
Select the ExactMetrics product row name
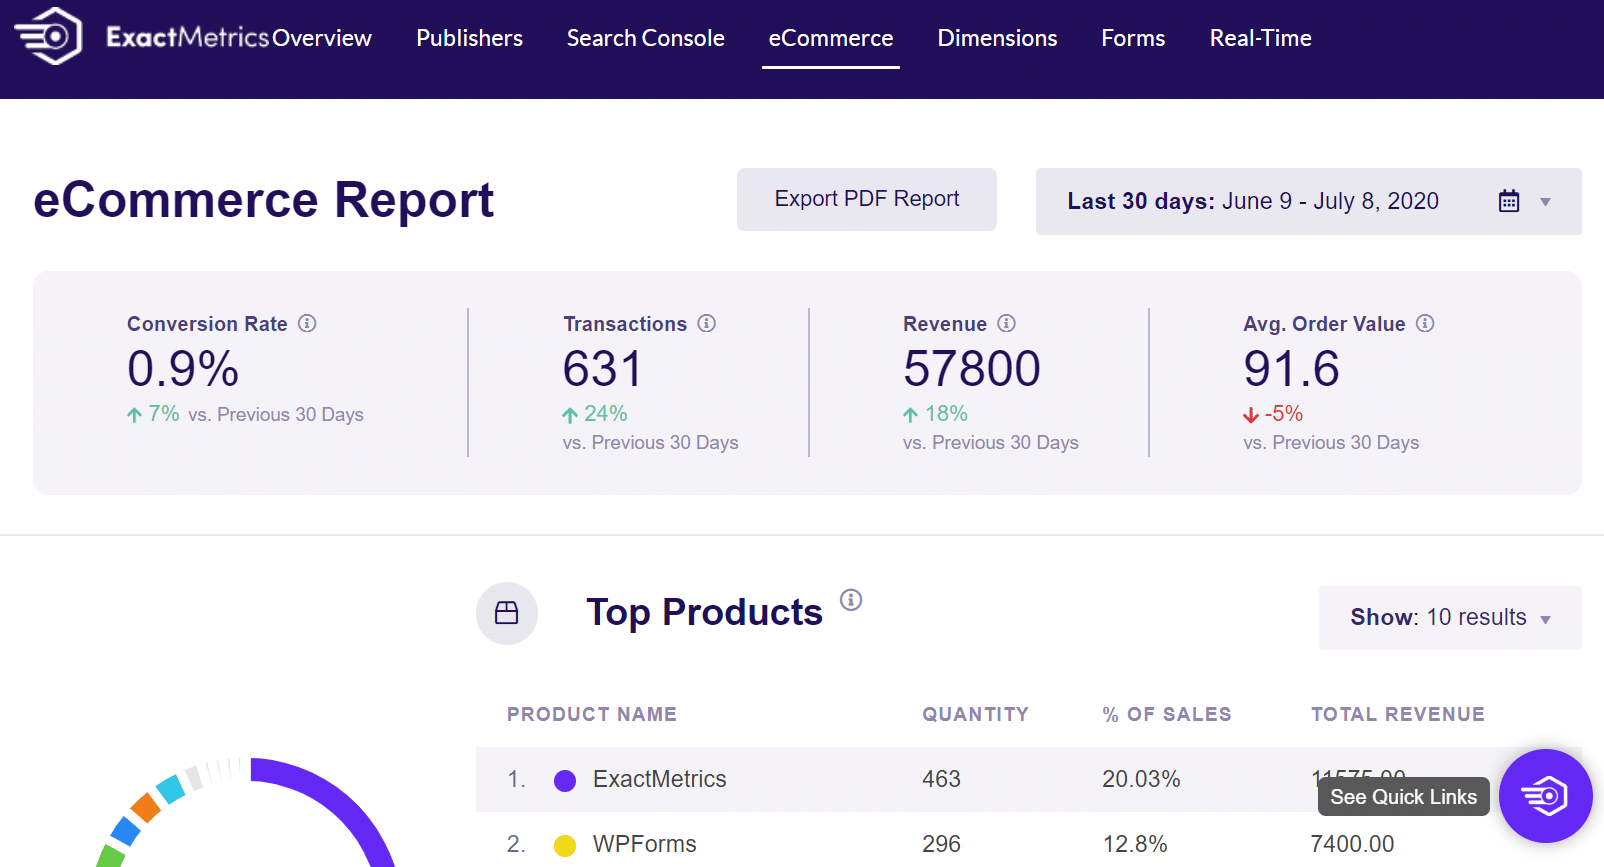[659, 779]
